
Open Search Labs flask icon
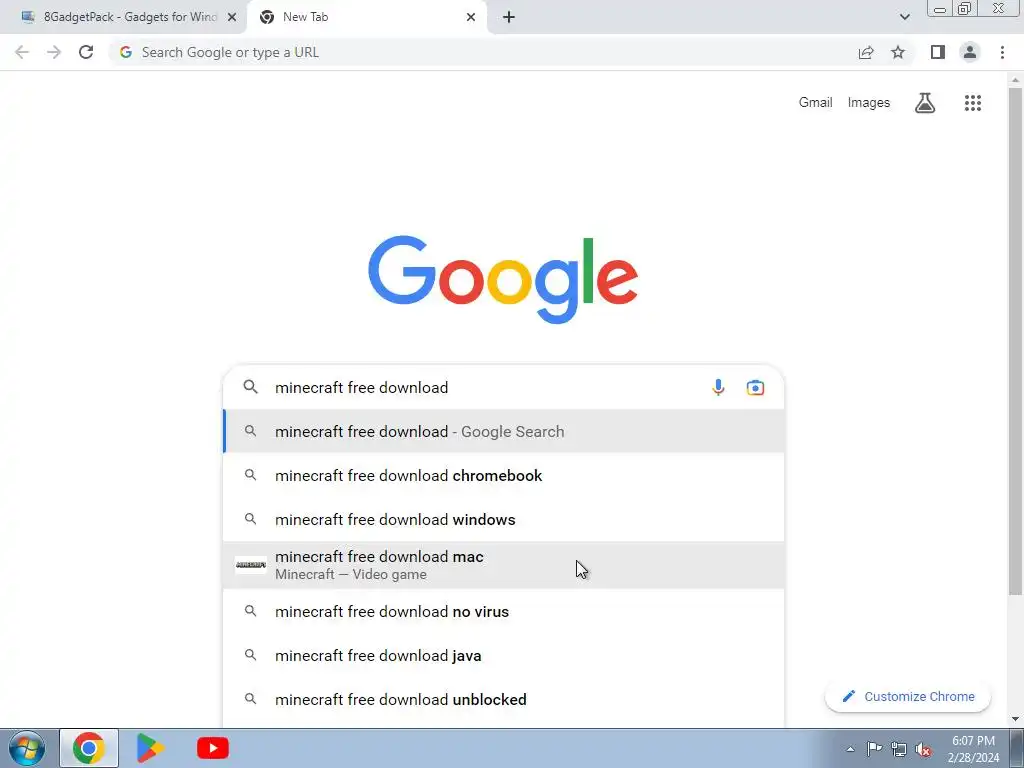[x=925, y=103]
